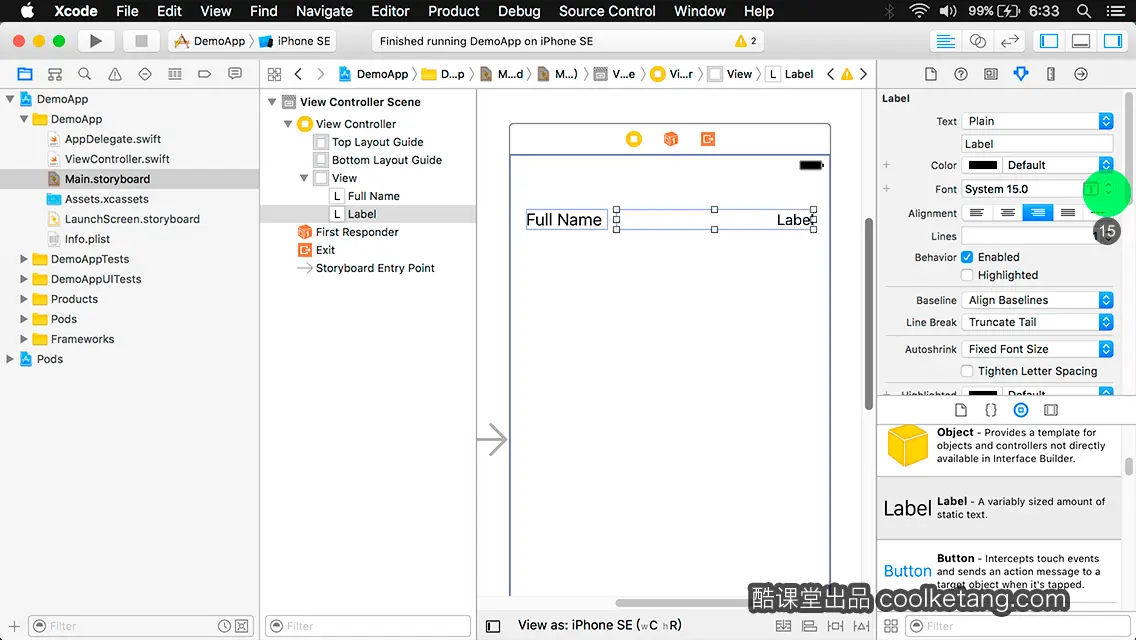Toggle the Navigator panel
The width and height of the screenshot is (1136, 640).
coord(1049,41)
